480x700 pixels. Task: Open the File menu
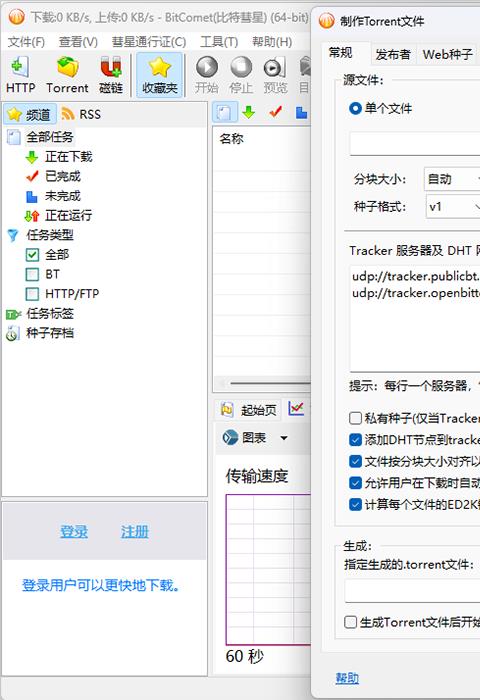tap(26, 42)
